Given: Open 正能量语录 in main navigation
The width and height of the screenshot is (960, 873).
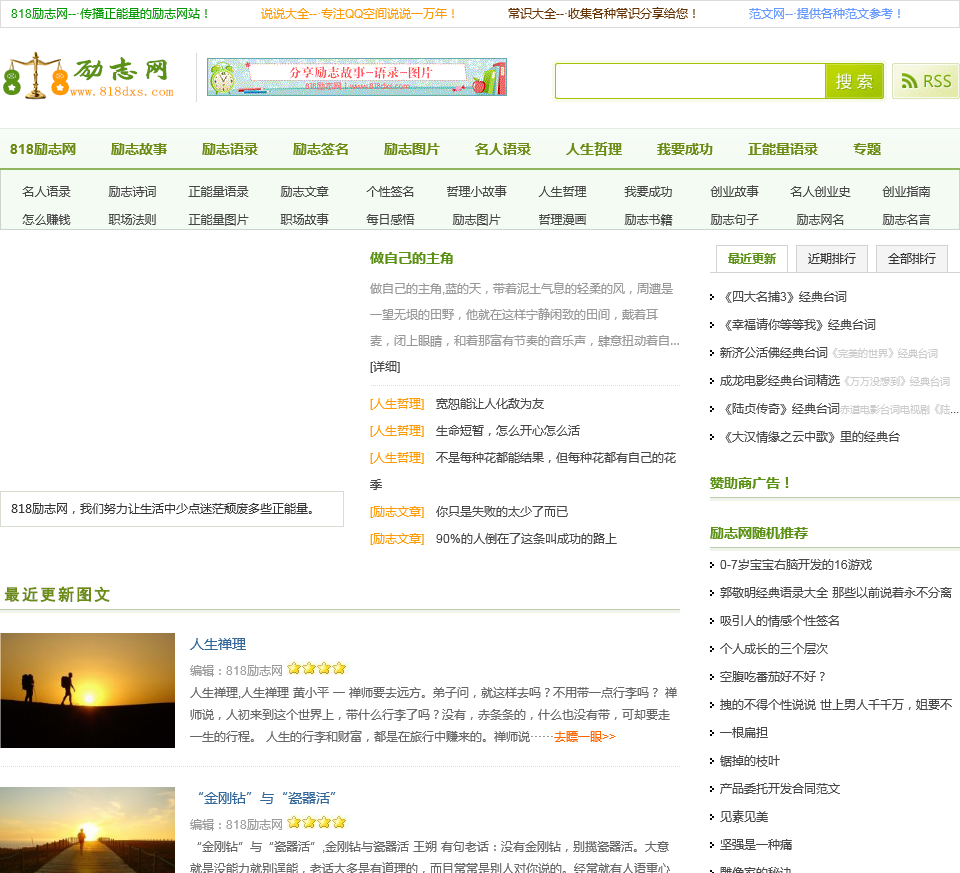Looking at the screenshot, I should click(783, 149).
